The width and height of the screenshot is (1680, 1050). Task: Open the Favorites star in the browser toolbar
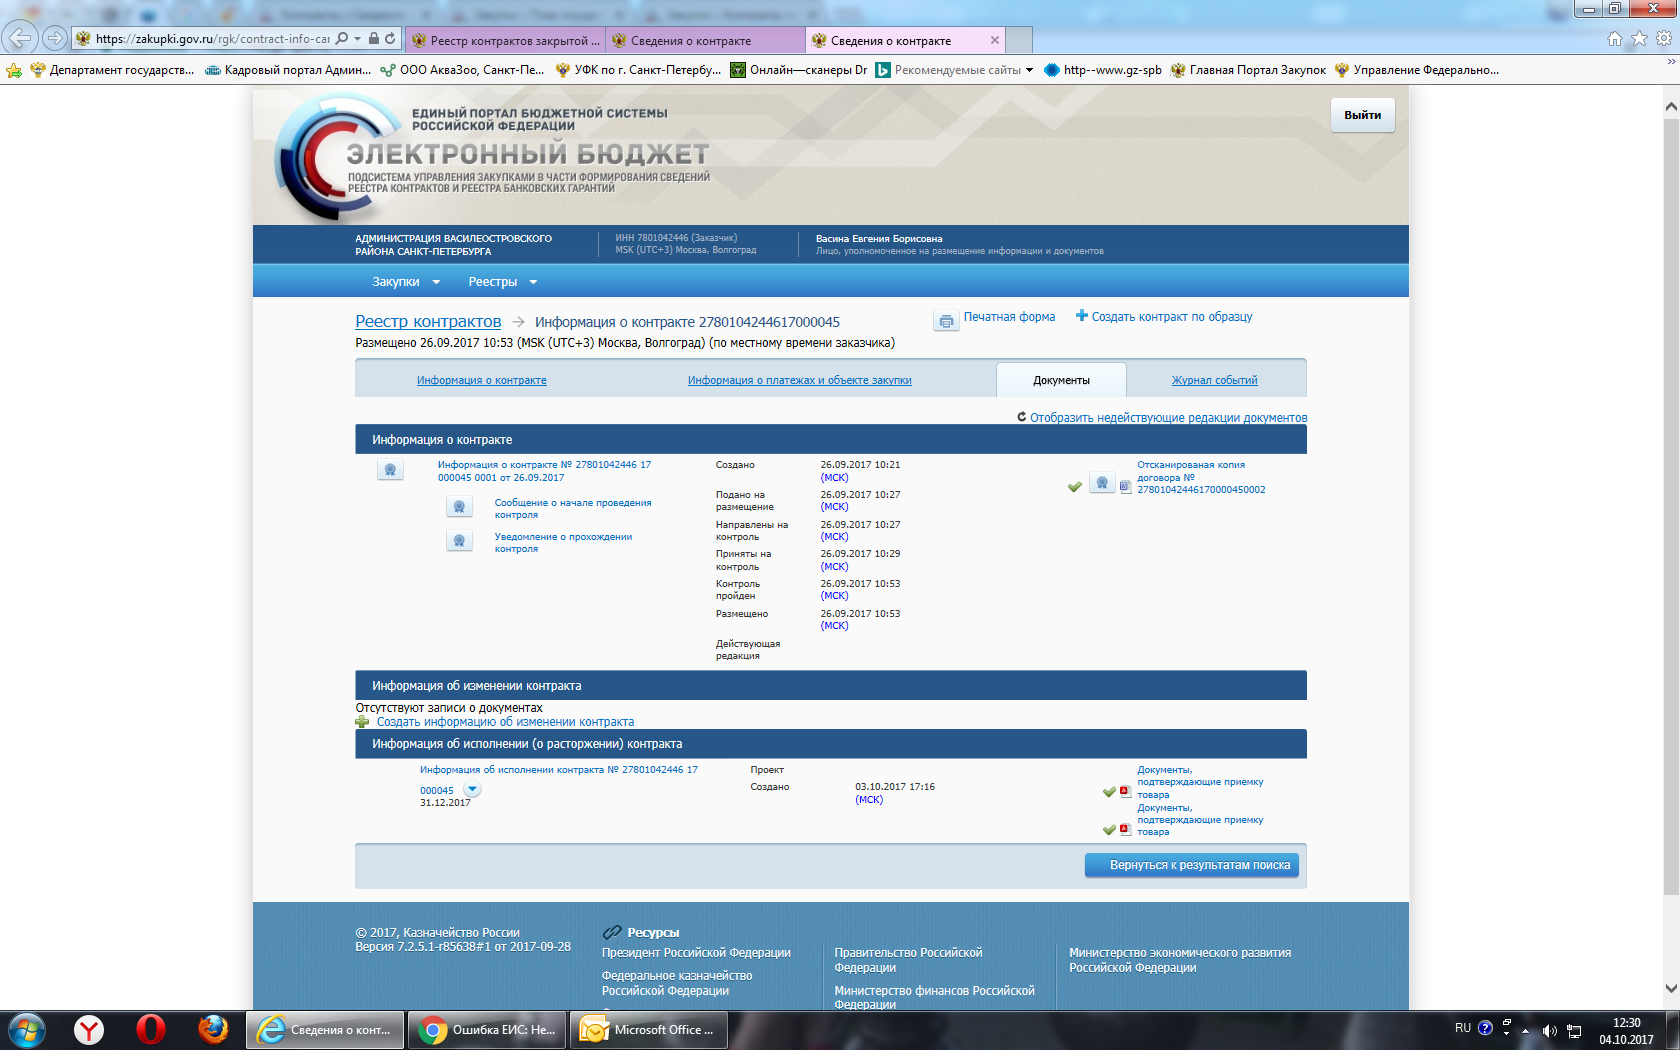(1639, 39)
